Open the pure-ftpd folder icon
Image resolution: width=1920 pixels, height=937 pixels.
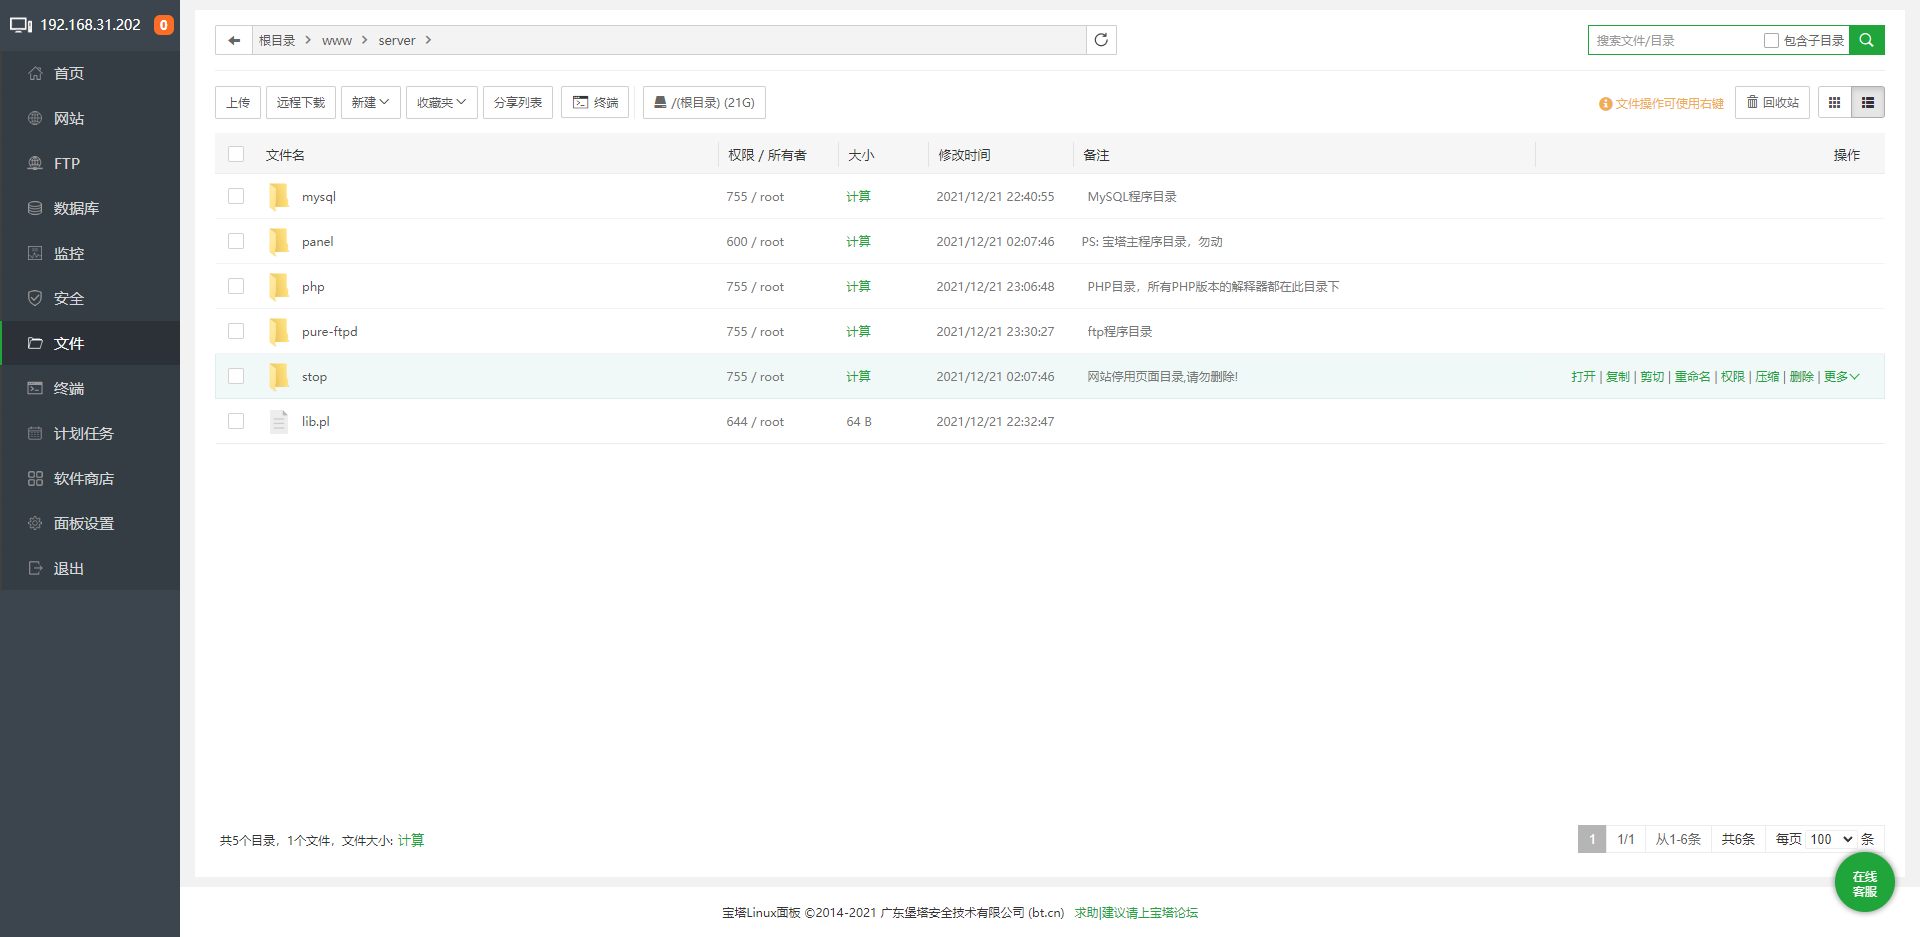pyautogui.click(x=279, y=331)
